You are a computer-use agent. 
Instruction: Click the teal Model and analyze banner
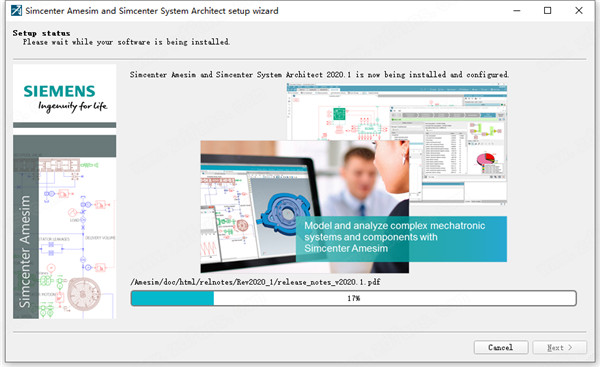pos(401,239)
